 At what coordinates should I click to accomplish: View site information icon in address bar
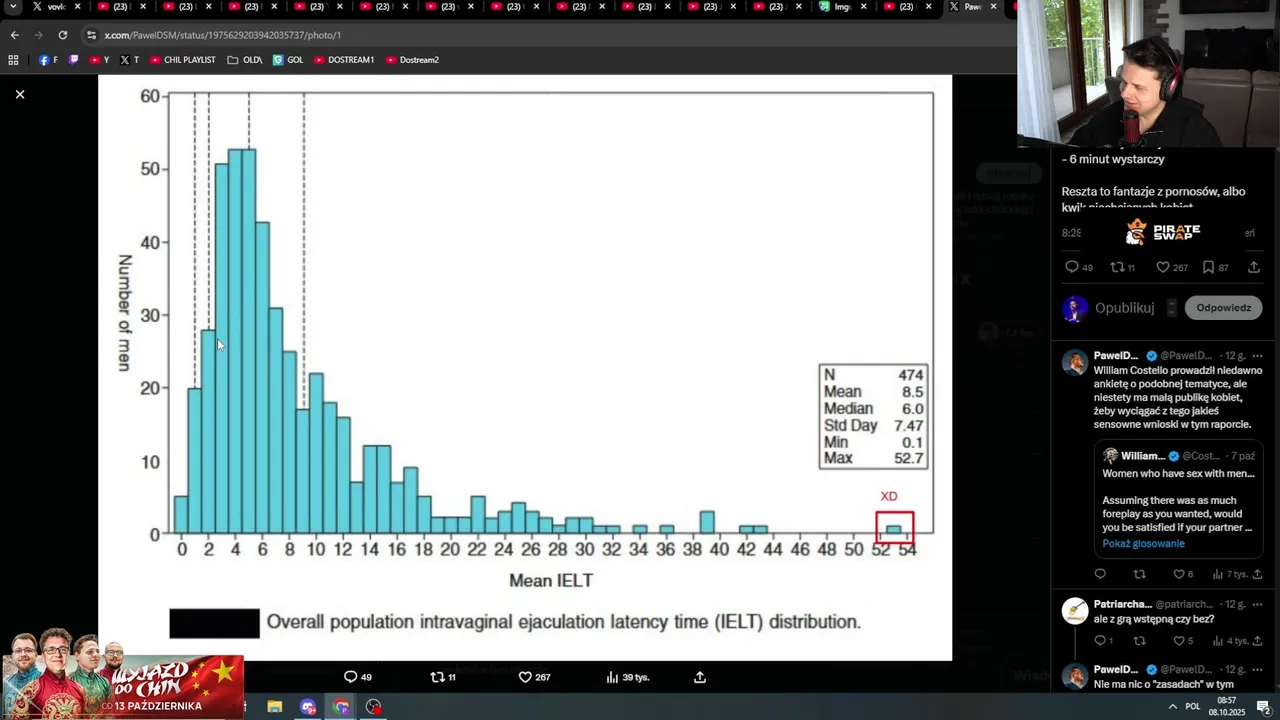pyautogui.click(x=91, y=35)
